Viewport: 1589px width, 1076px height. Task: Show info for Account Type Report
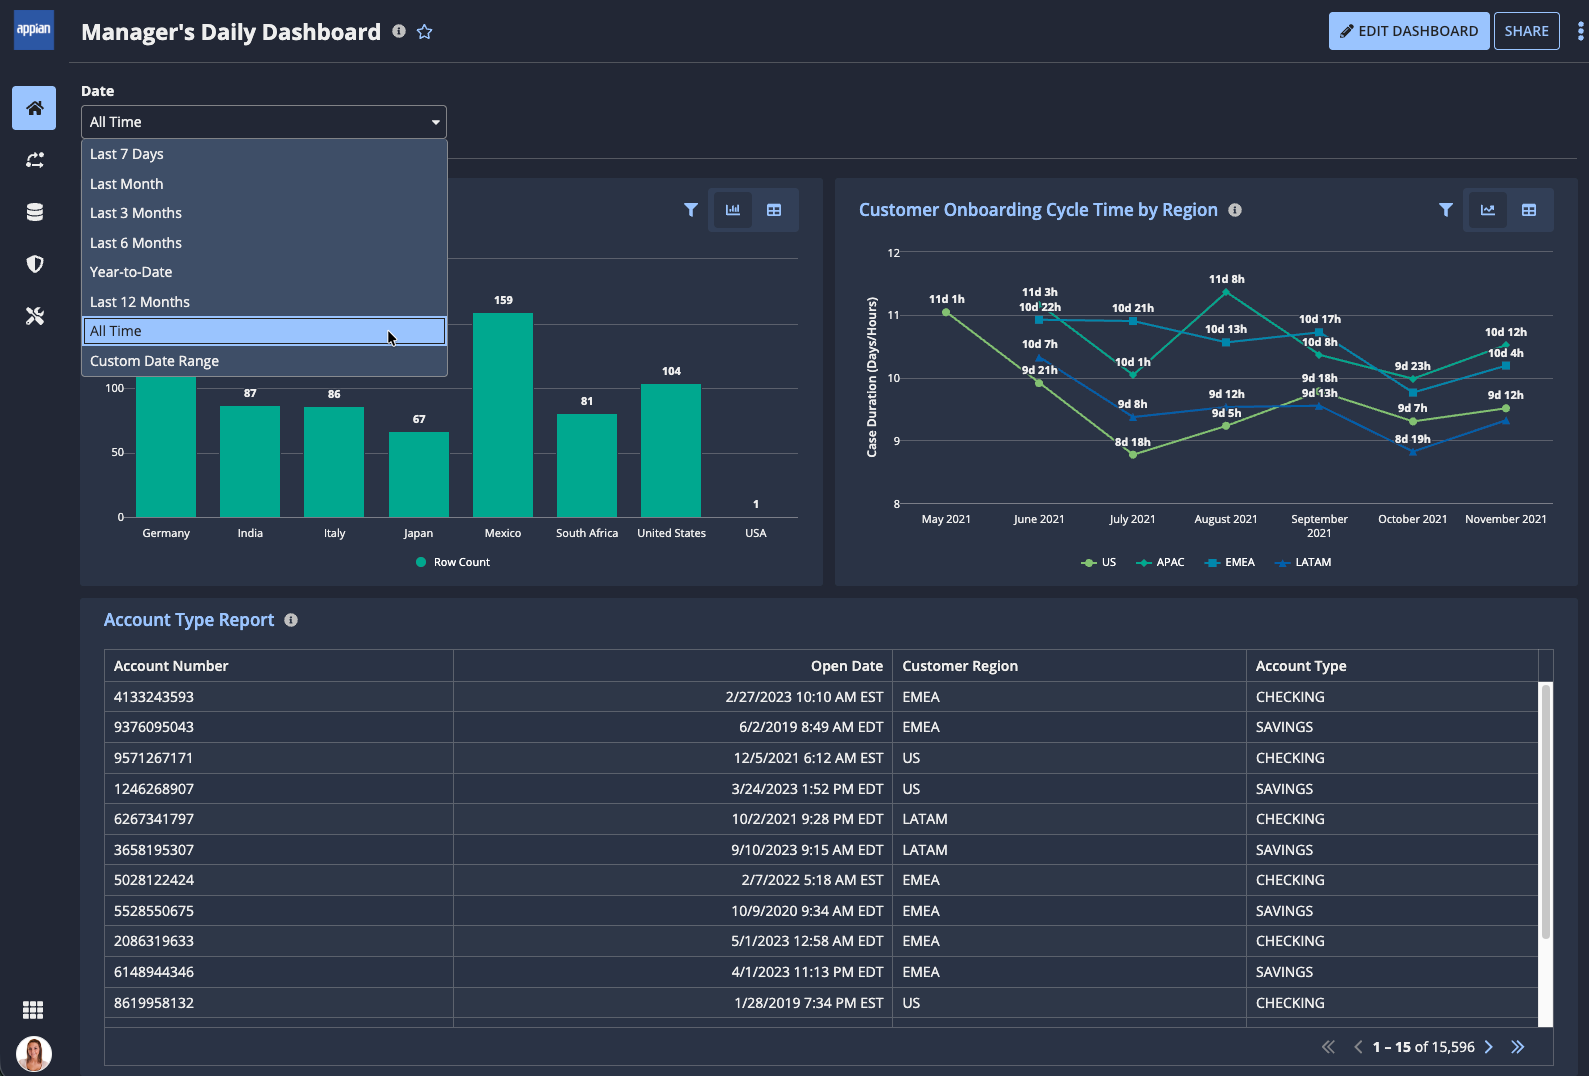291,620
